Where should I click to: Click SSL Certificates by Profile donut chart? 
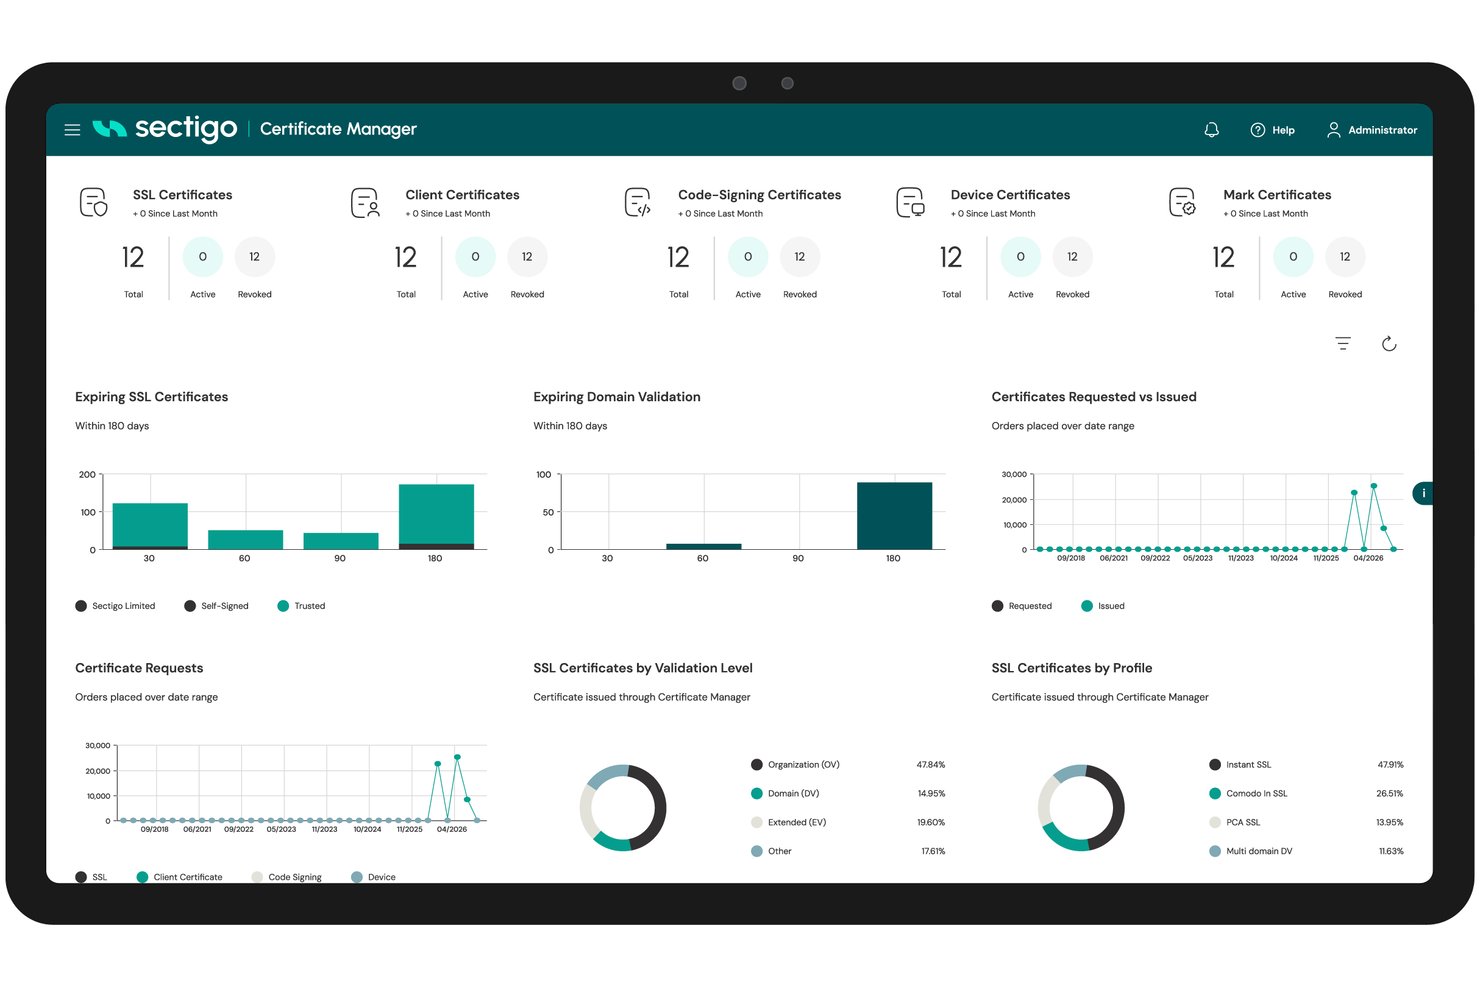click(1081, 808)
